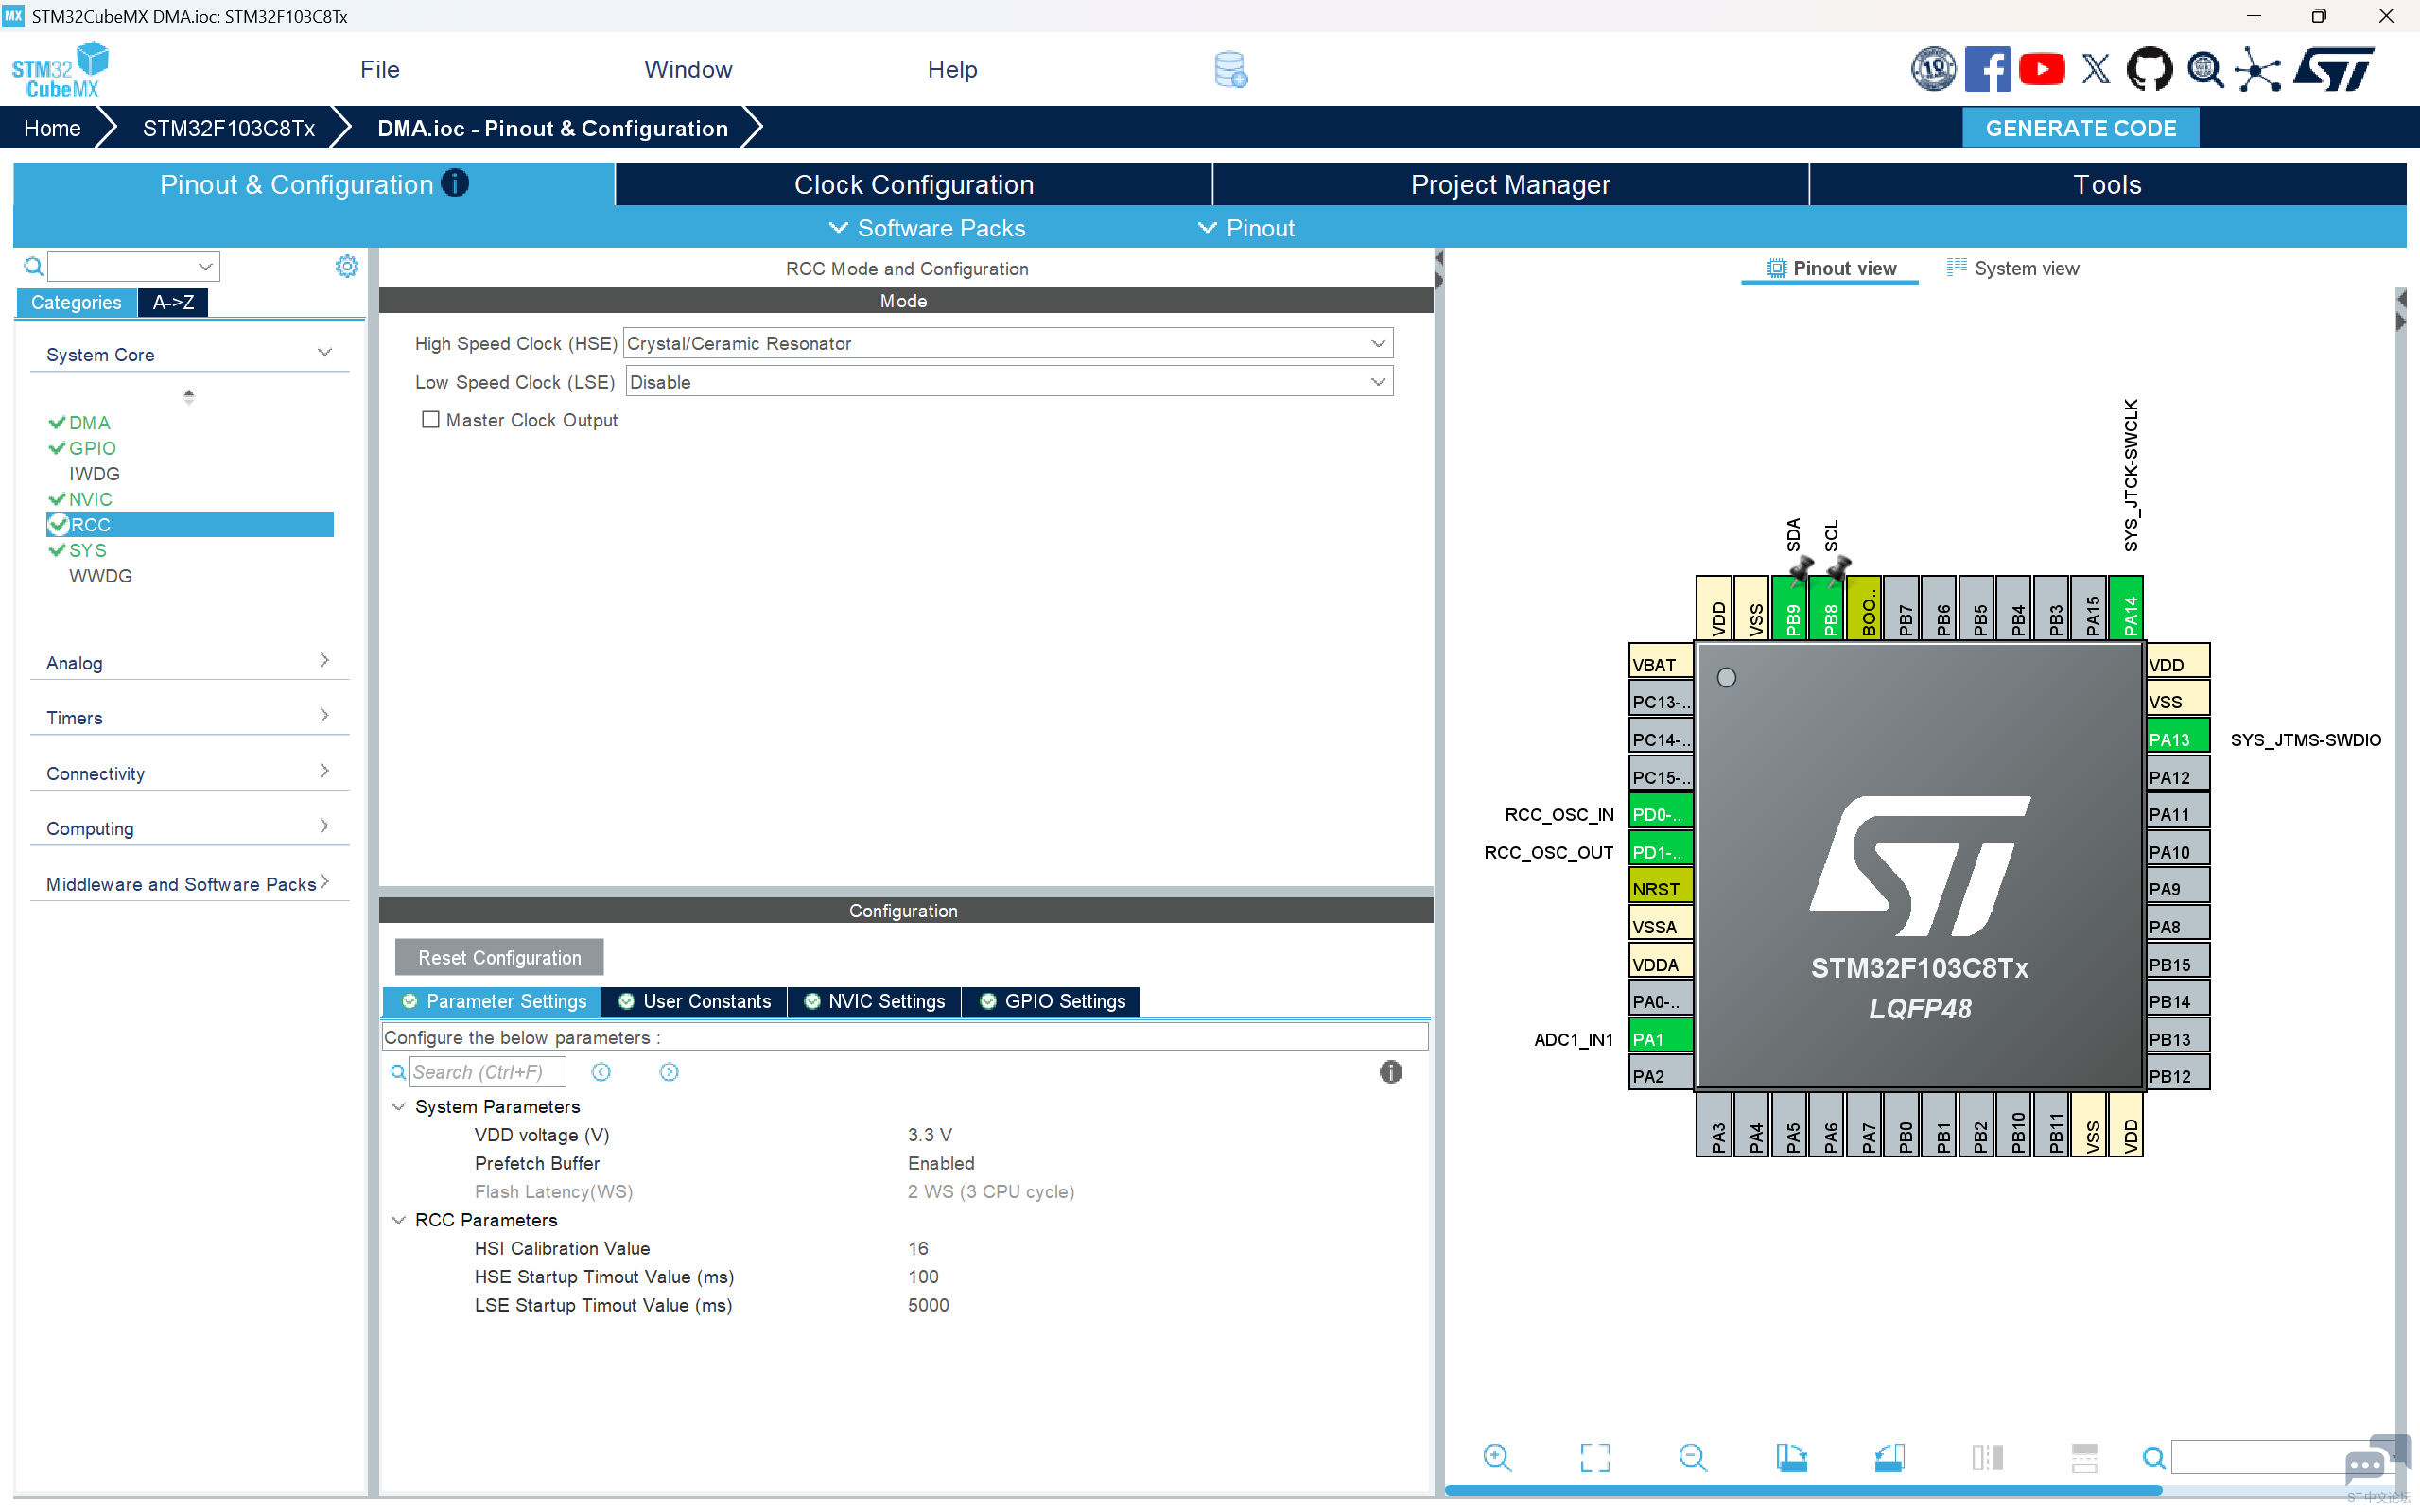
Task: Rotate chip clockwise icon
Action: [x=1790, y=1457]
